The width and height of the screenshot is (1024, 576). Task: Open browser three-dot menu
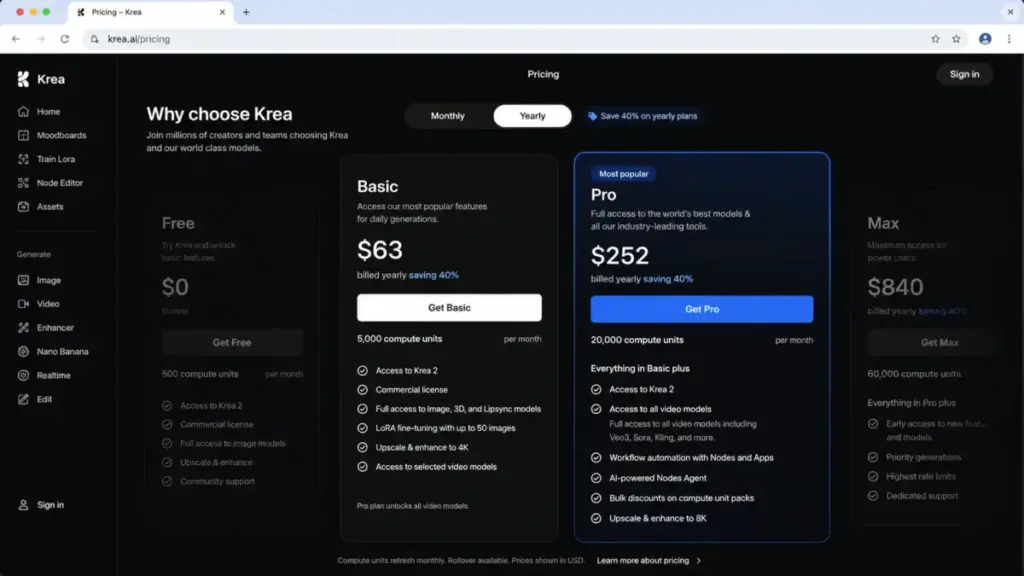coord(1009,39)
